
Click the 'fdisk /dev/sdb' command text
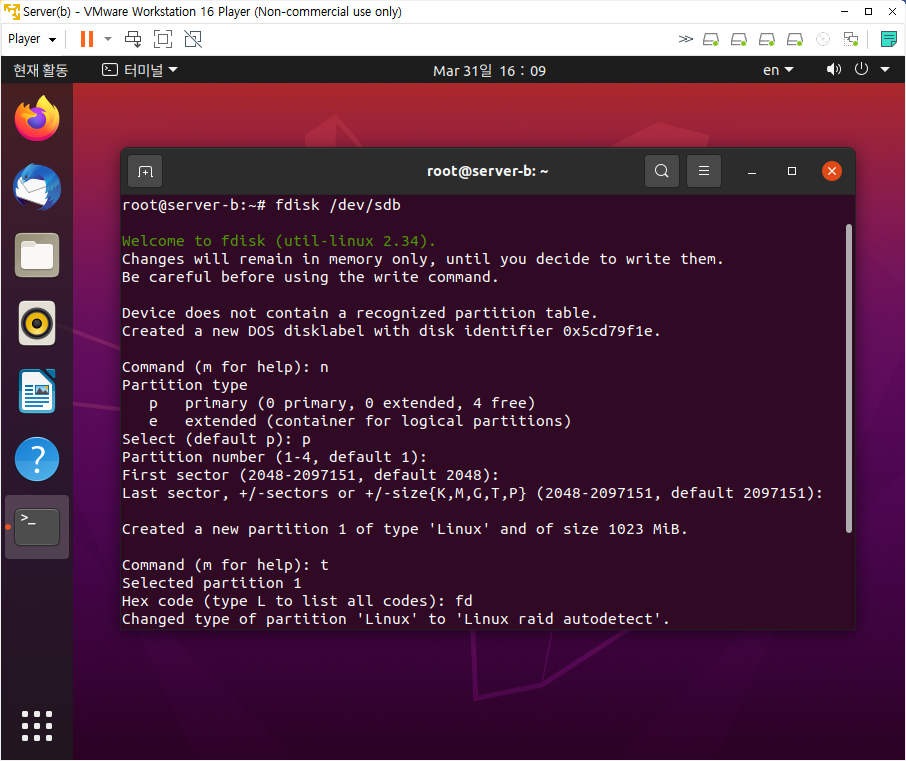pos(337,205)
